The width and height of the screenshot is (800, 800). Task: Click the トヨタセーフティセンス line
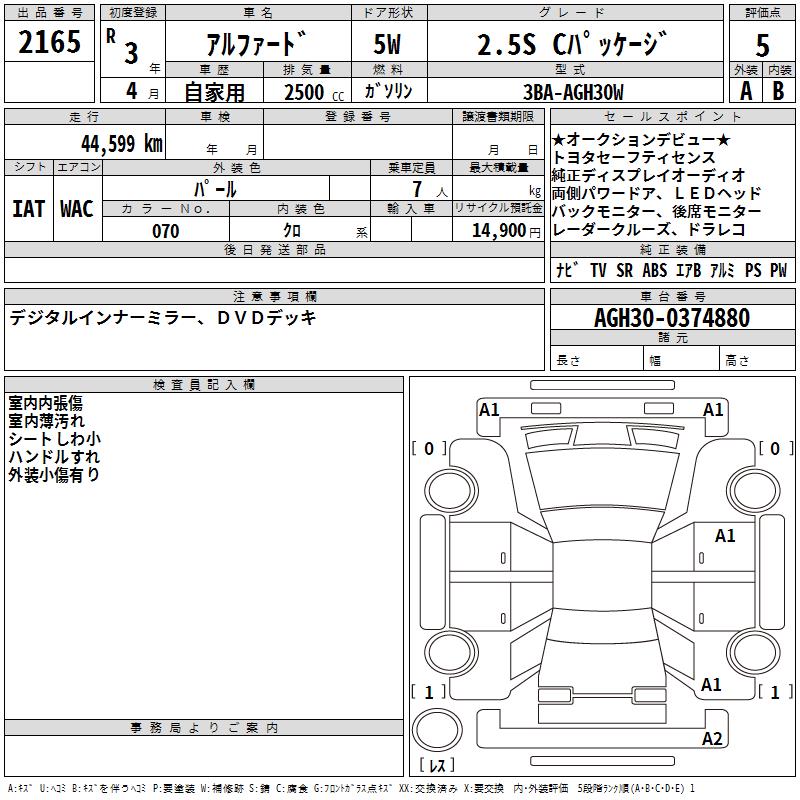[634, 157]
